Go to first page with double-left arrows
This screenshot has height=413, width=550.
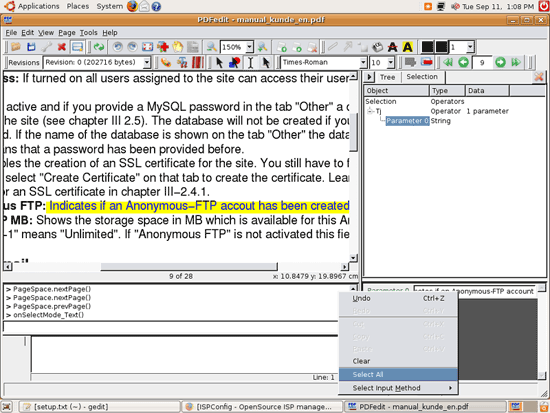click(448, 63)
